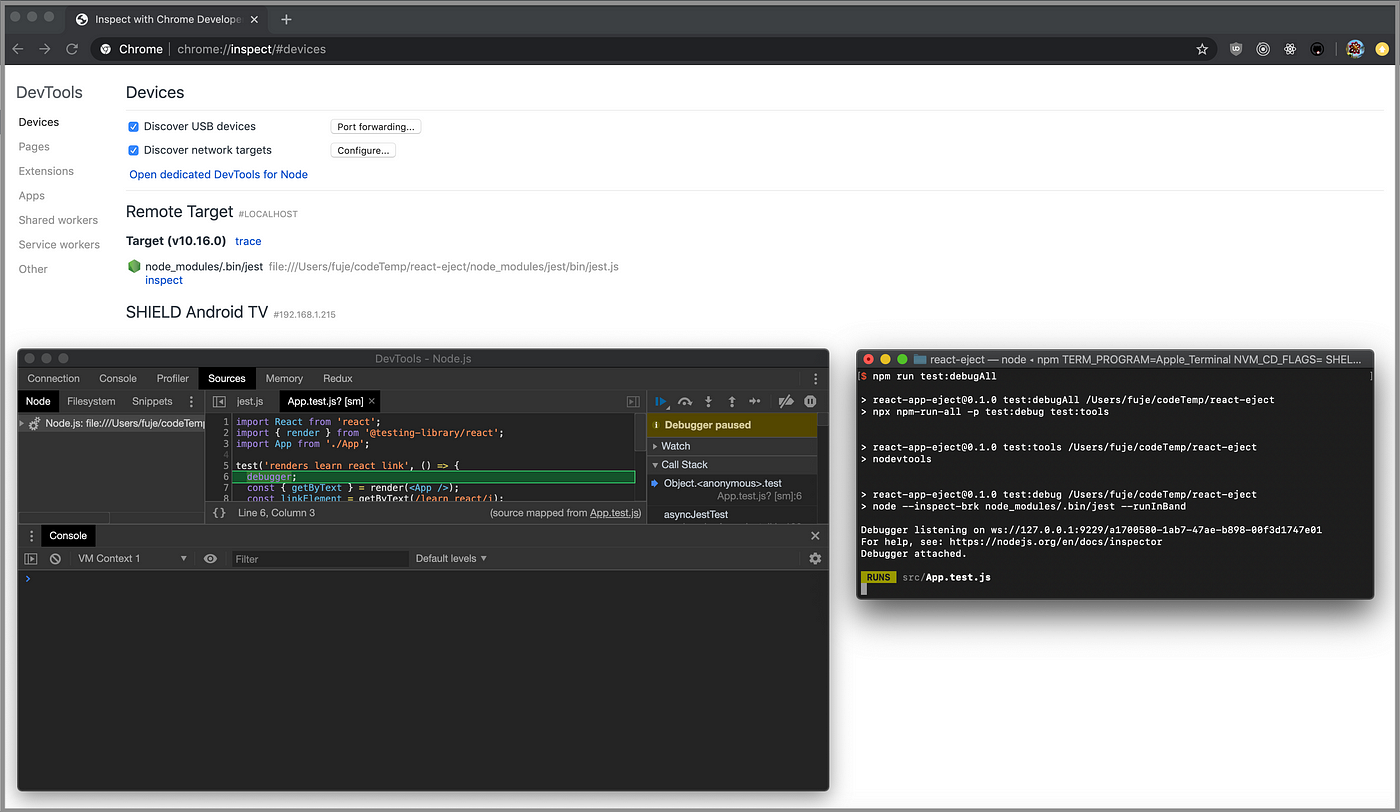Focus the console Filter input field
Screen dimensions: 1400x812
(x=320, y=559)
